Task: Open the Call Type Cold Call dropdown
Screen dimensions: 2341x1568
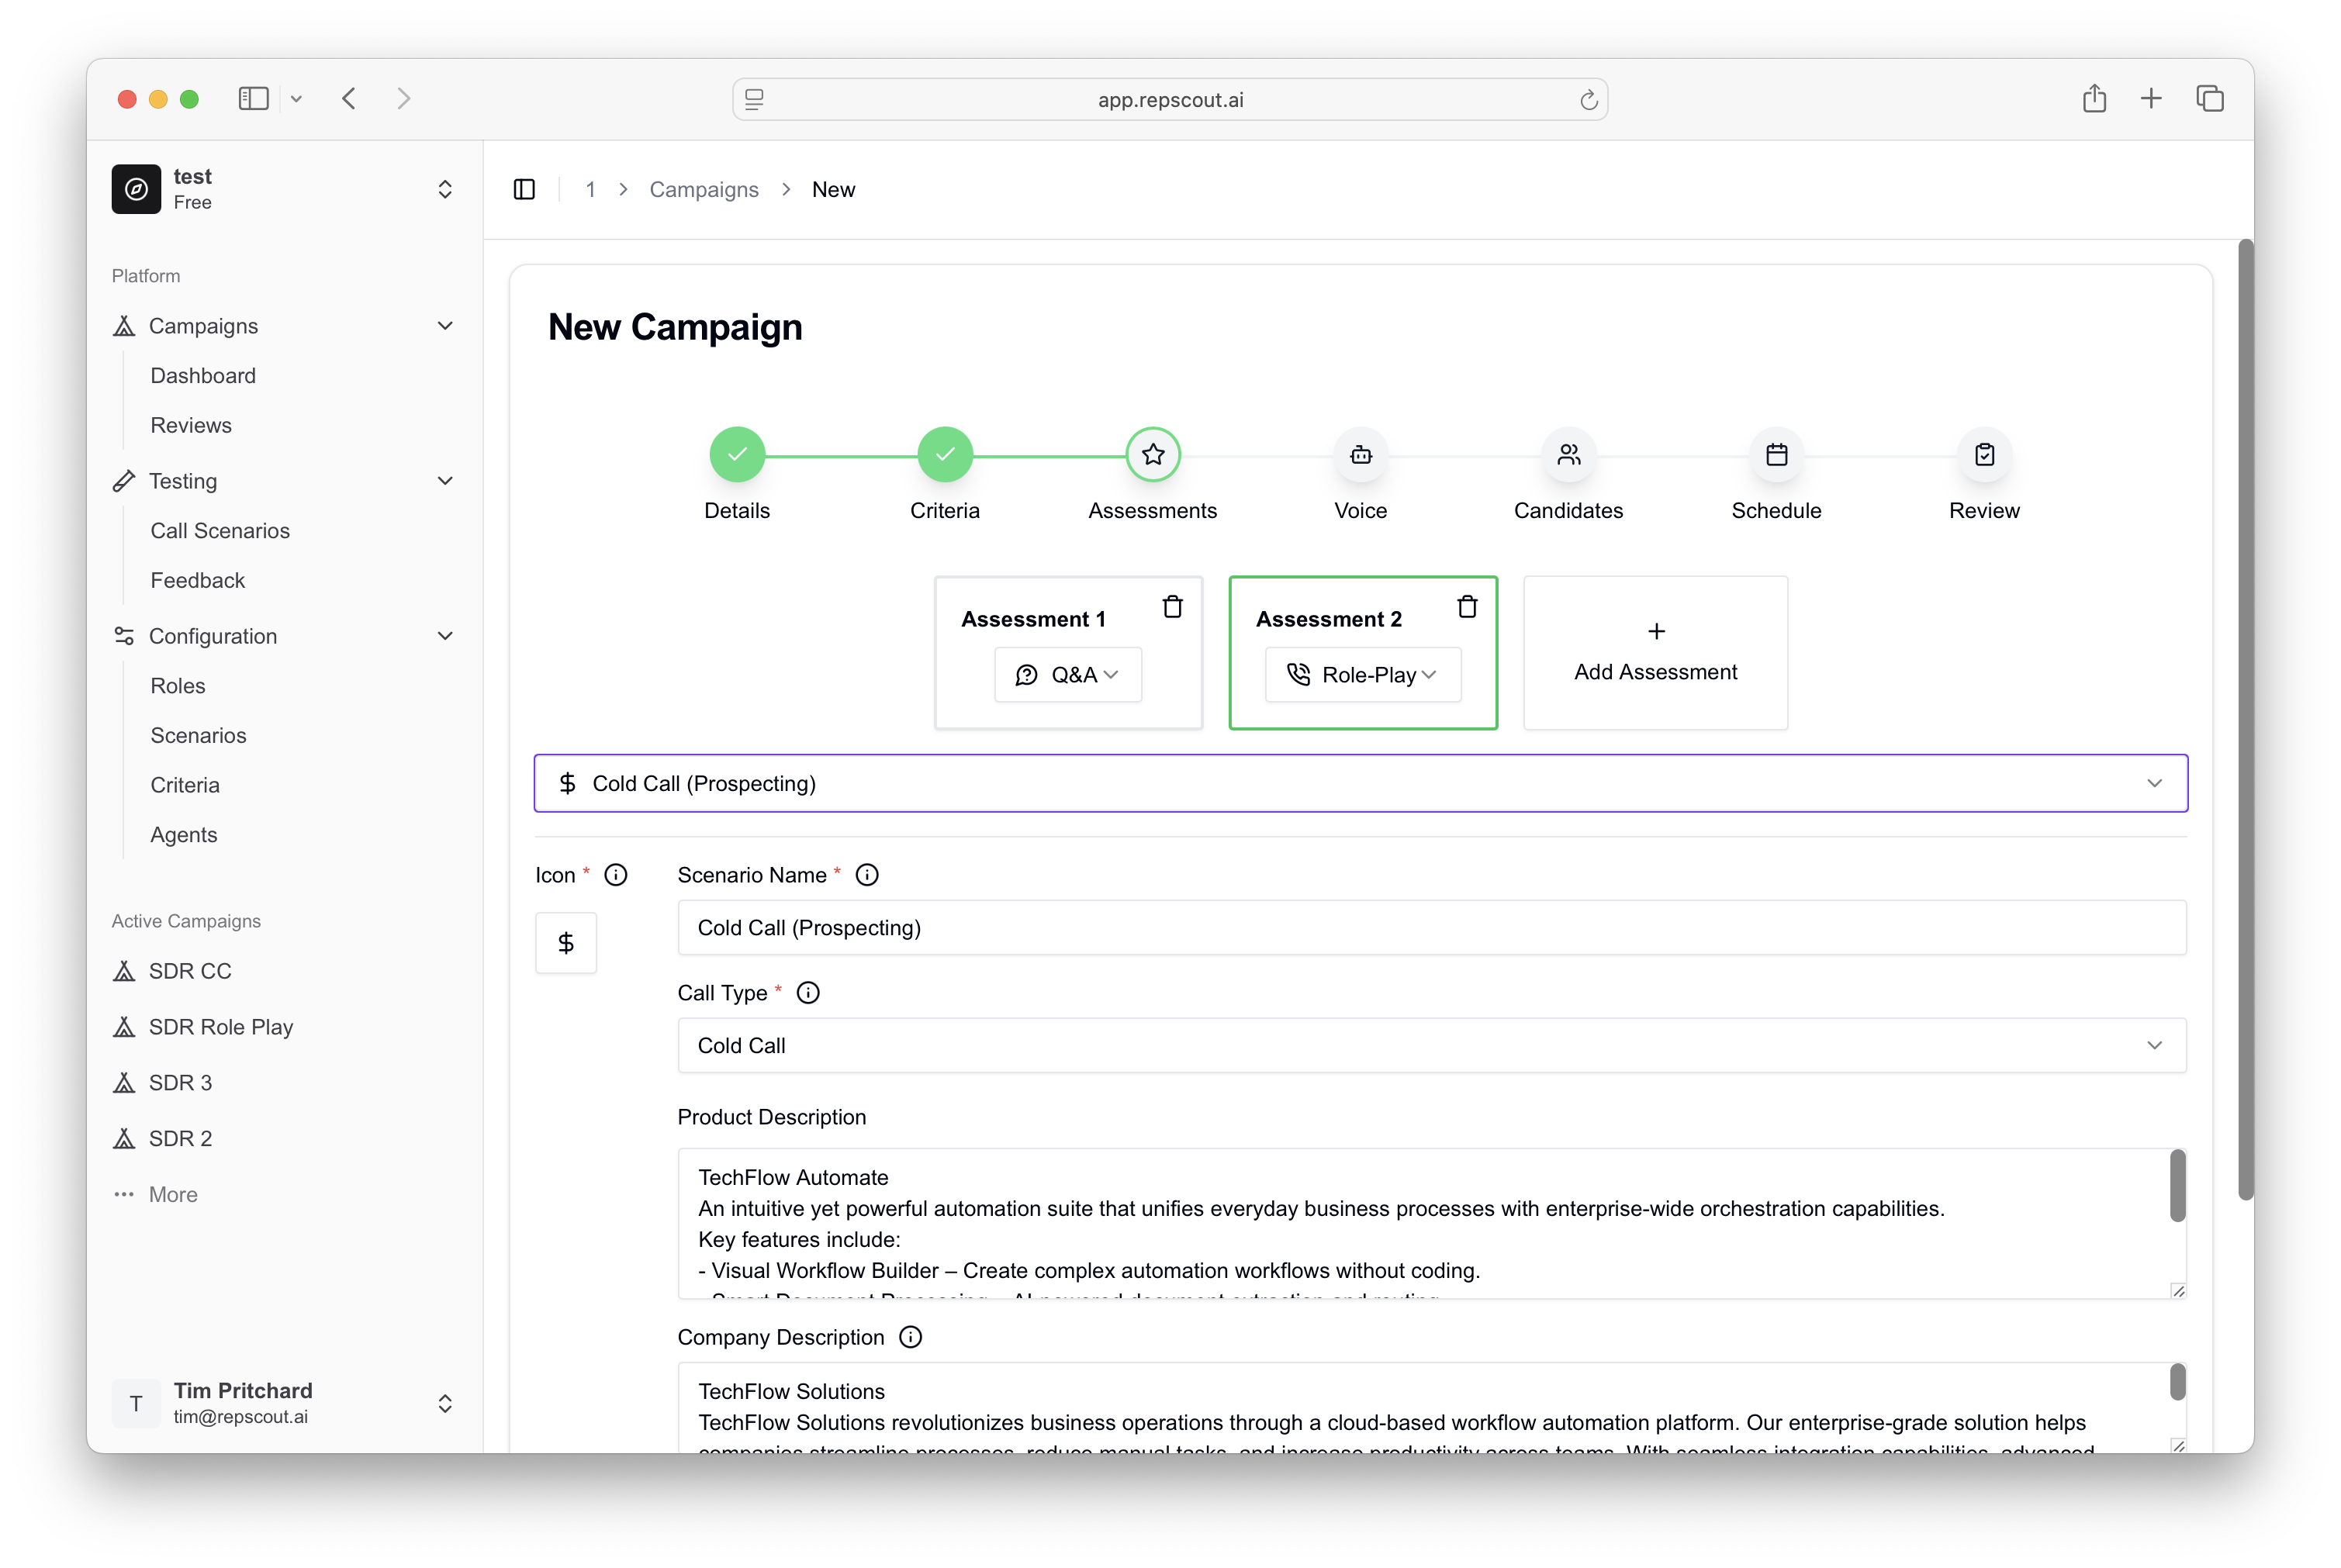Action: 1432,1045
